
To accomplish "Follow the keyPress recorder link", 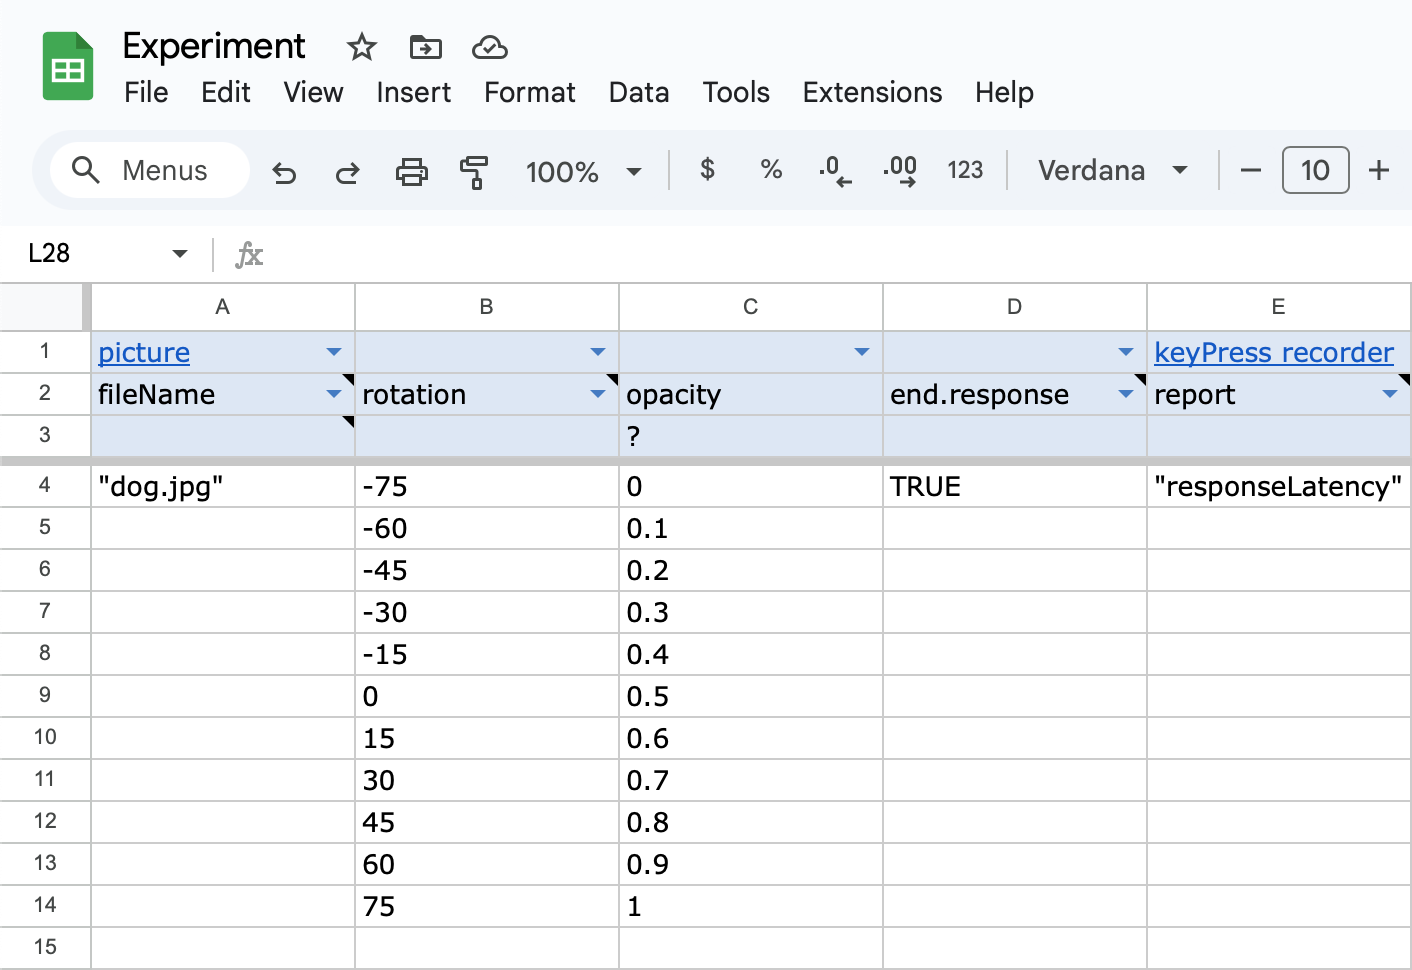I will tap(1273, 352).
